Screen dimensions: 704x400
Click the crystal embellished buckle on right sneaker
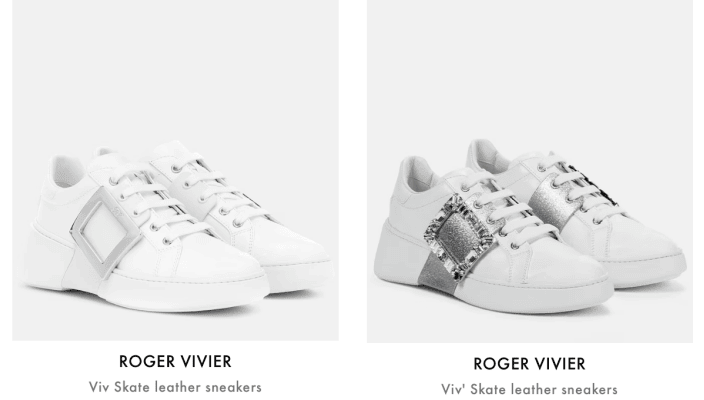pyautogui.click(x=460, y=235)
